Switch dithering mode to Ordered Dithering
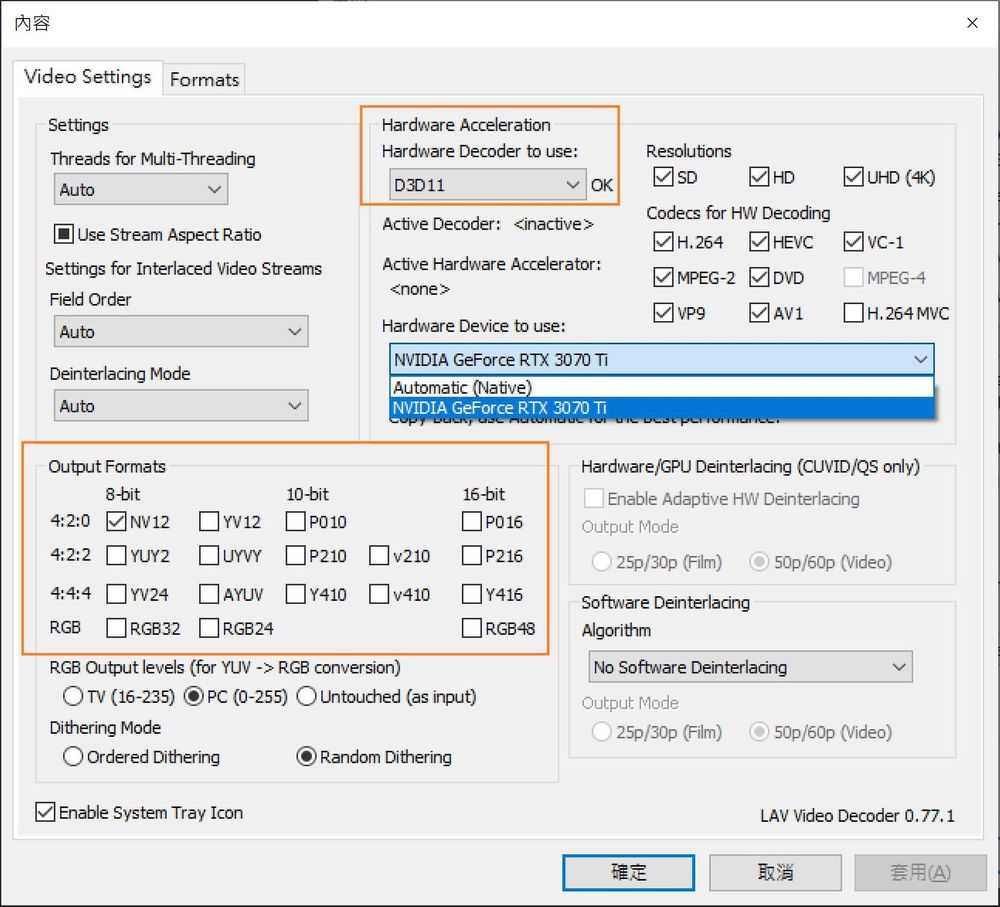Screen dimensions: 1000x907 (73, 757)
